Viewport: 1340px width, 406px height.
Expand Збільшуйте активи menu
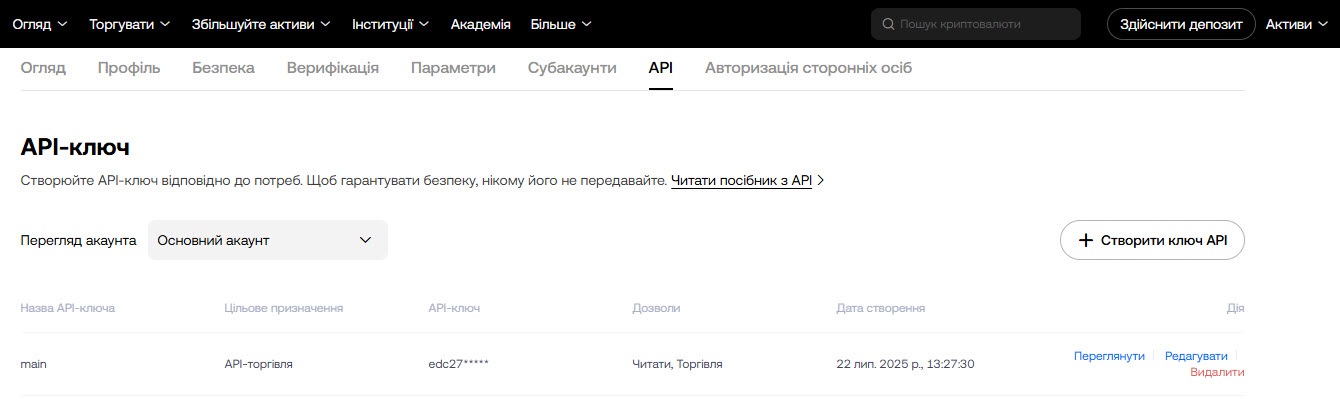click(x=262, y=24)
